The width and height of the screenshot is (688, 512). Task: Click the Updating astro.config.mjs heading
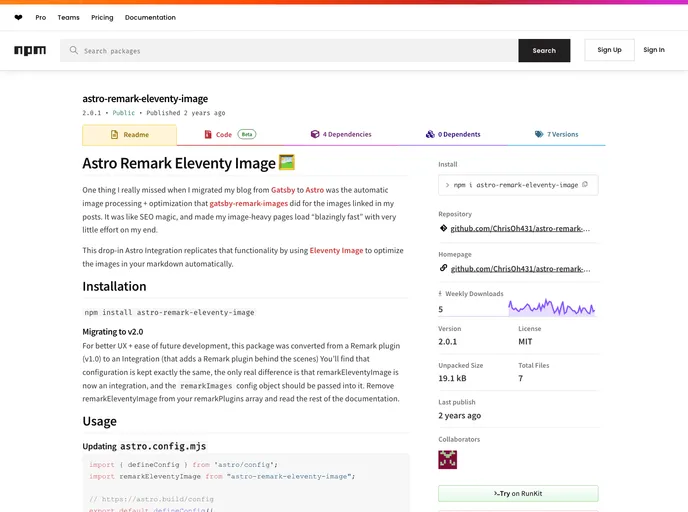144,446
